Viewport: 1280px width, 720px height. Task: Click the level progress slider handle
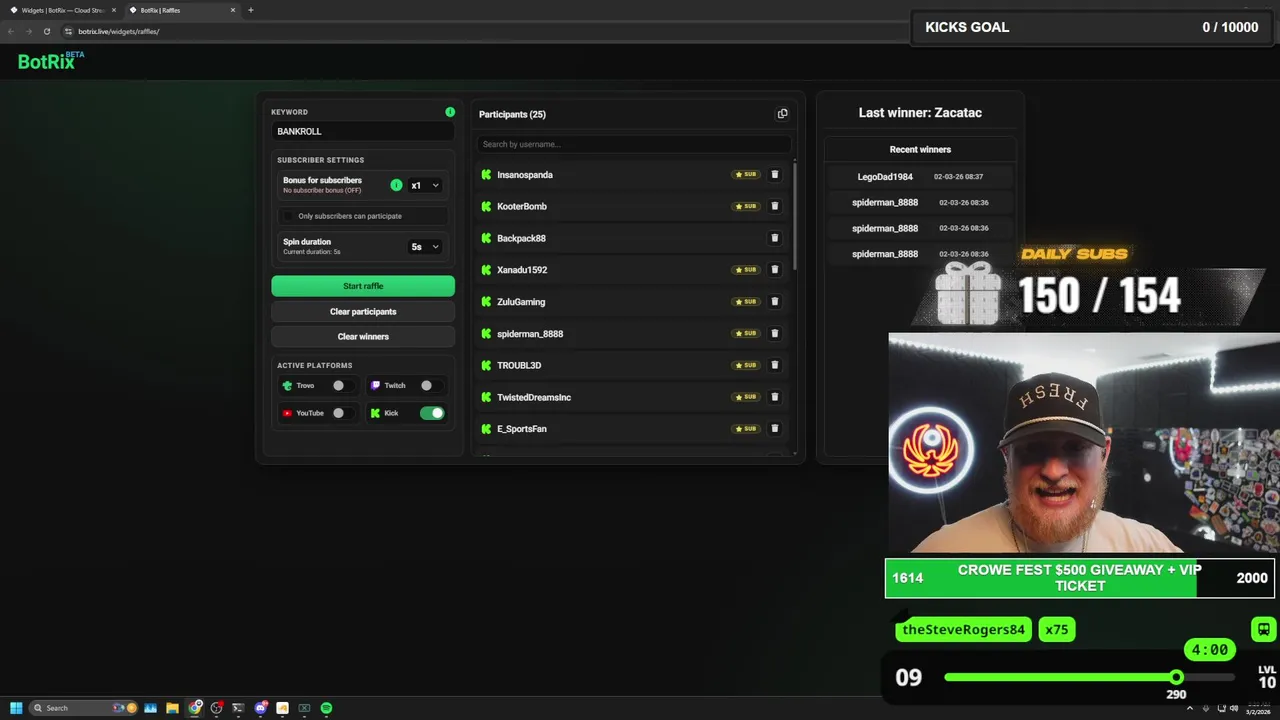(x=1176, y=677)
